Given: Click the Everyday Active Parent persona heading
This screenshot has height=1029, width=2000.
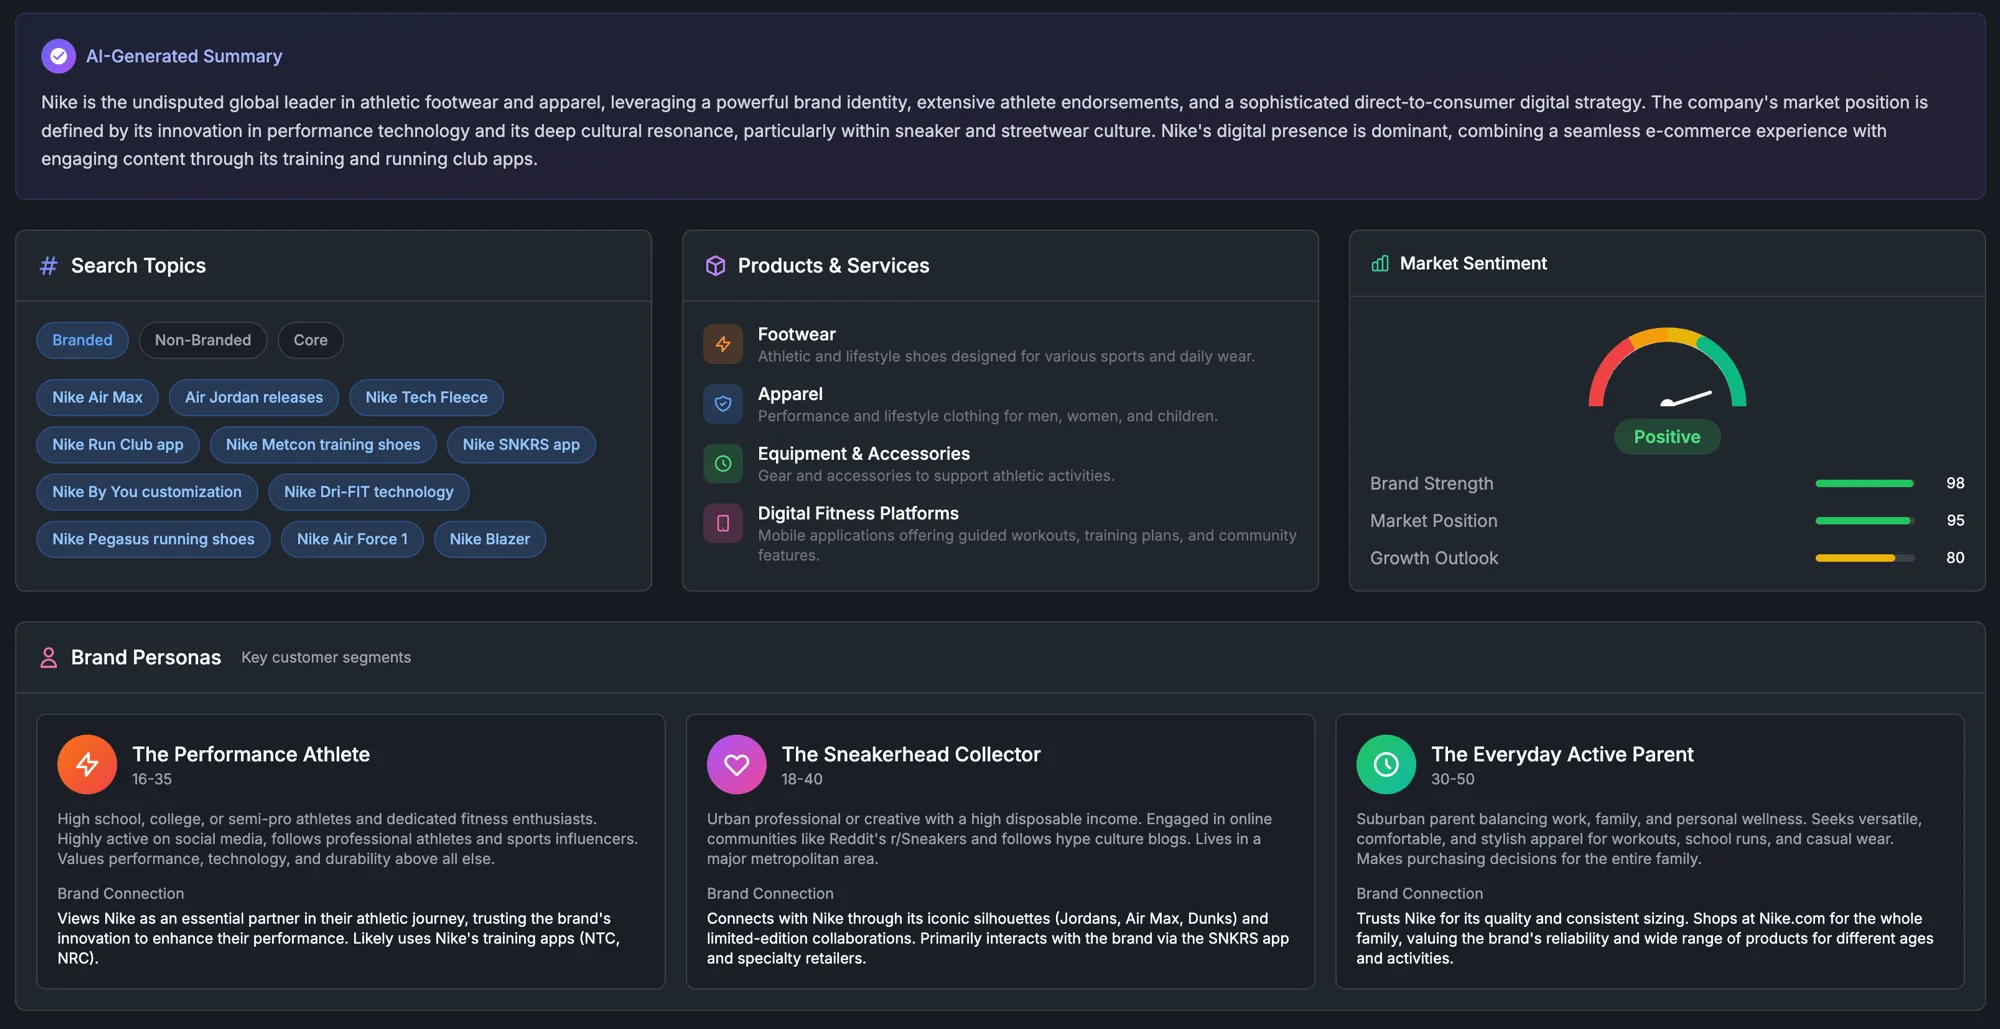Looking at the screenshot, I should click(x=1562, y=755).
